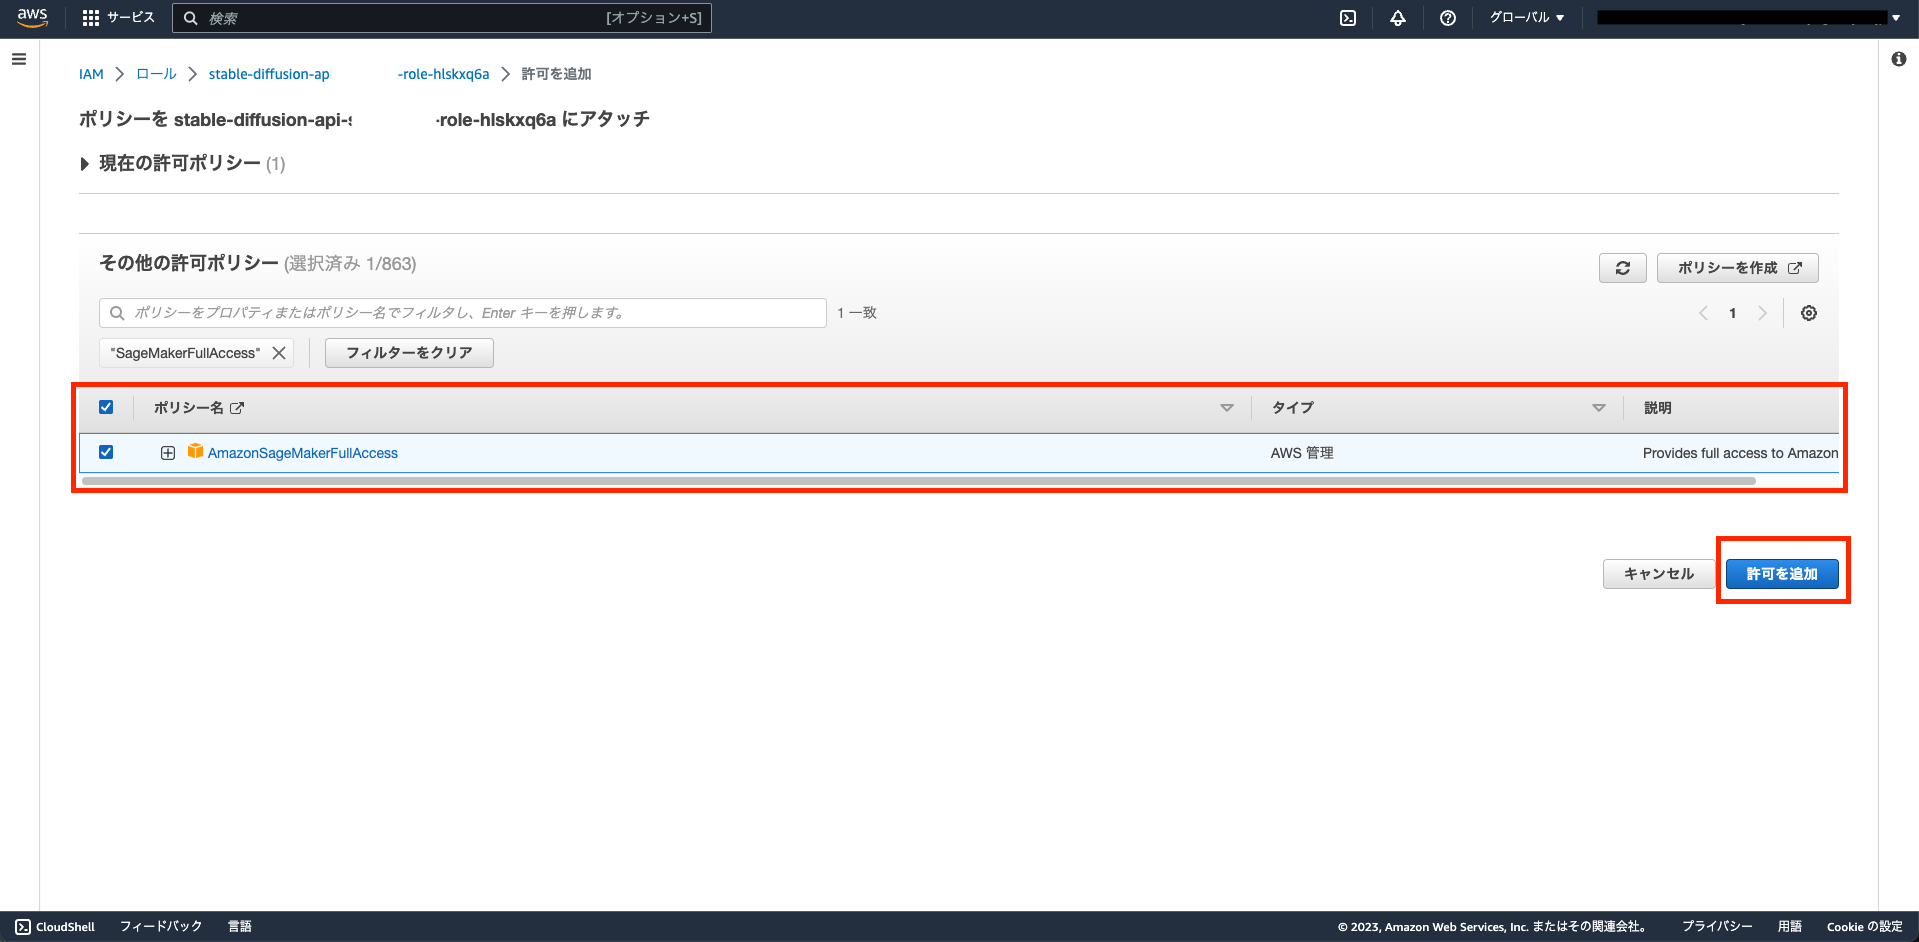The image size is (1919, 942).
Task: Open table preferences gear
Action: point(1809,313)
